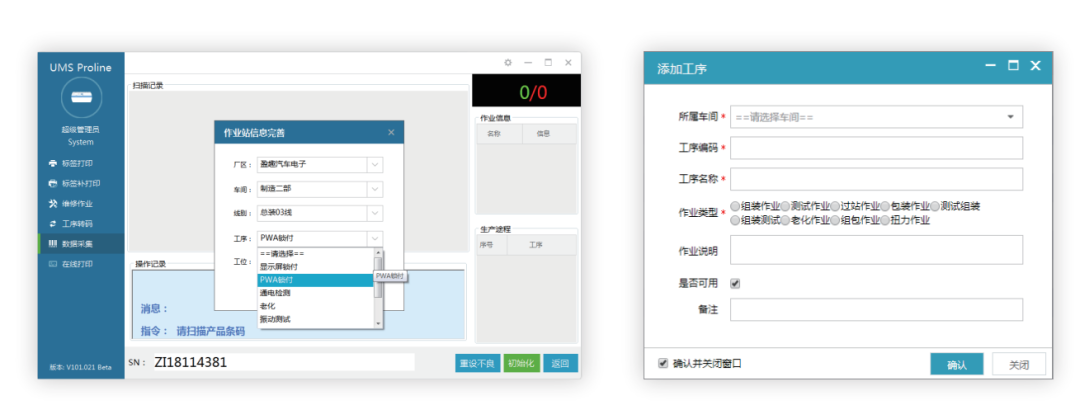
Task: Select the 测试组装 radio button
Action: tap(935, 206)
